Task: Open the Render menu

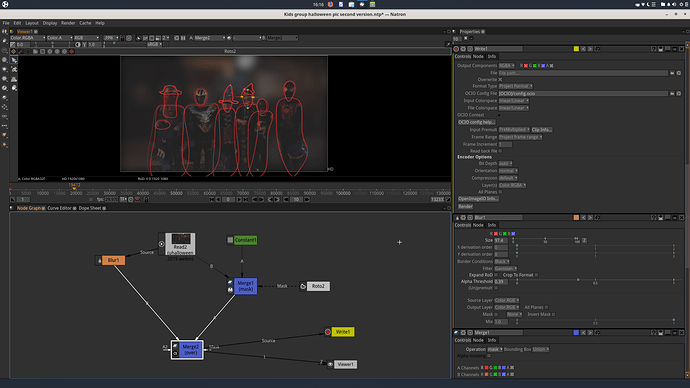Action: coord(68,23)
